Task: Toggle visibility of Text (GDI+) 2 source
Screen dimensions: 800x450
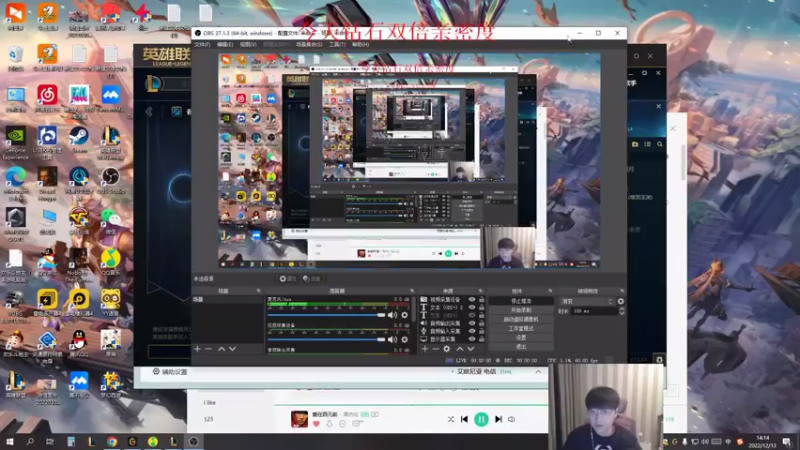Action: click(x=472, y=308)
